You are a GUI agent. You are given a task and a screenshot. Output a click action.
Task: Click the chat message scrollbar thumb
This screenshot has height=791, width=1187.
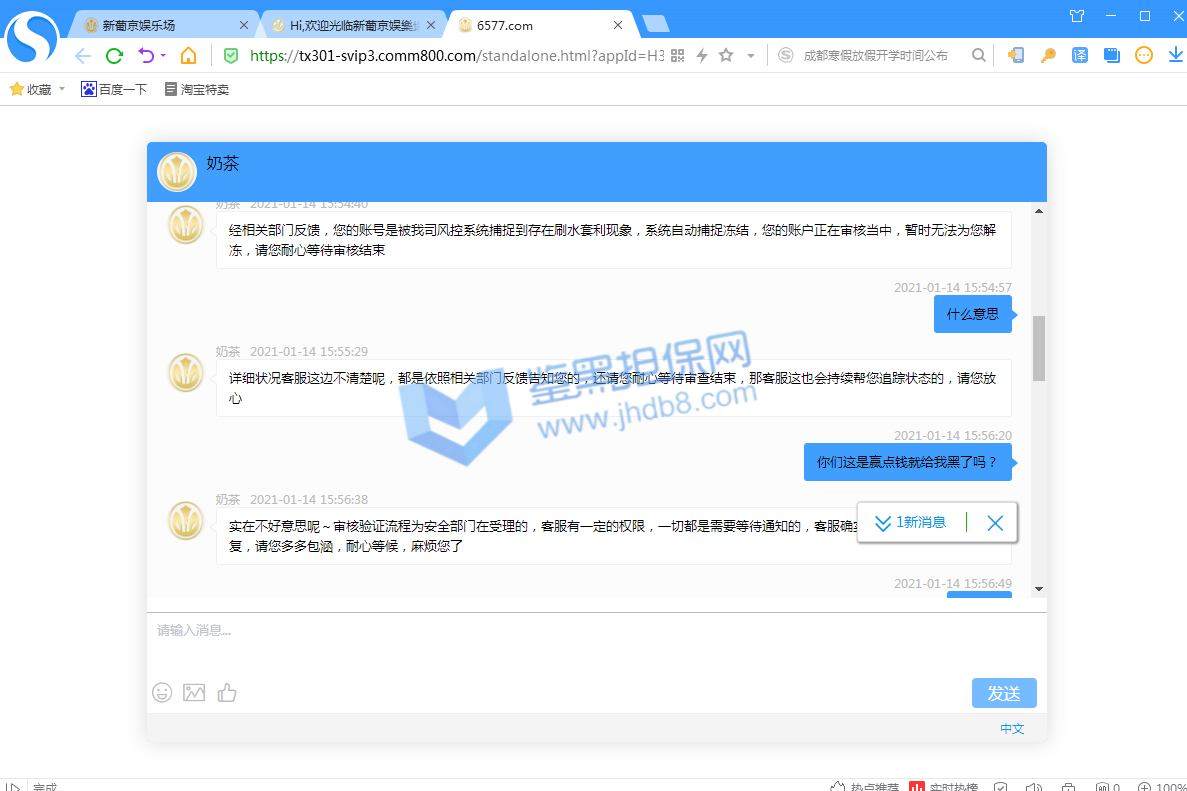1039,348
